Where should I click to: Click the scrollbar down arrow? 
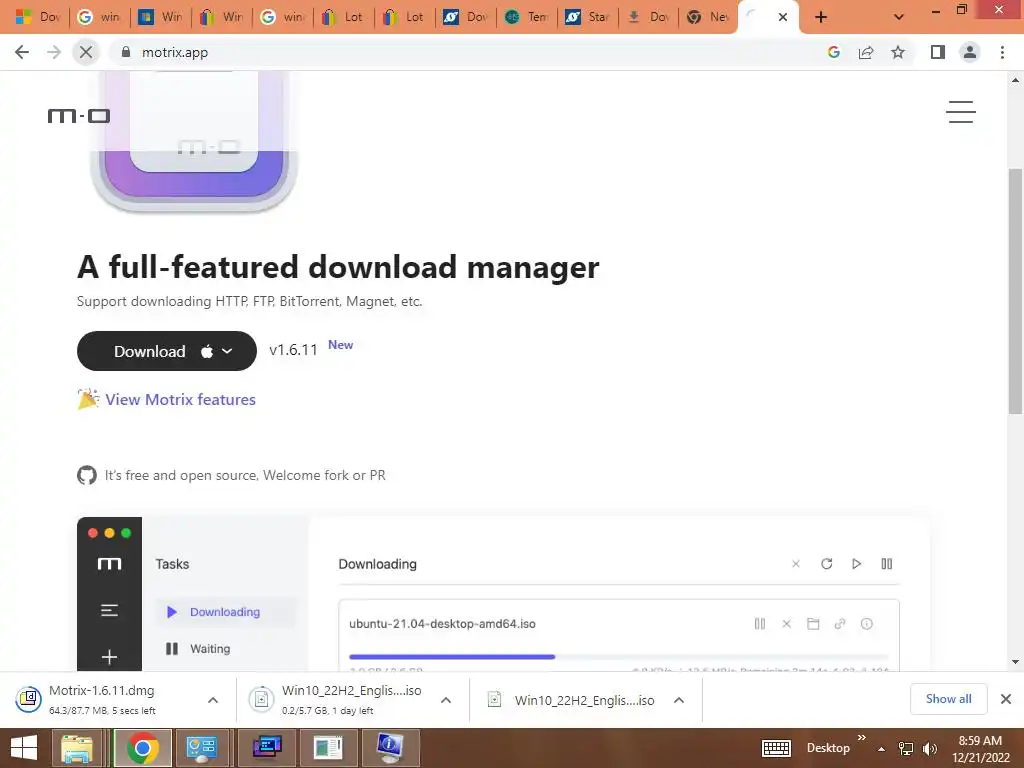[1015, 662]
